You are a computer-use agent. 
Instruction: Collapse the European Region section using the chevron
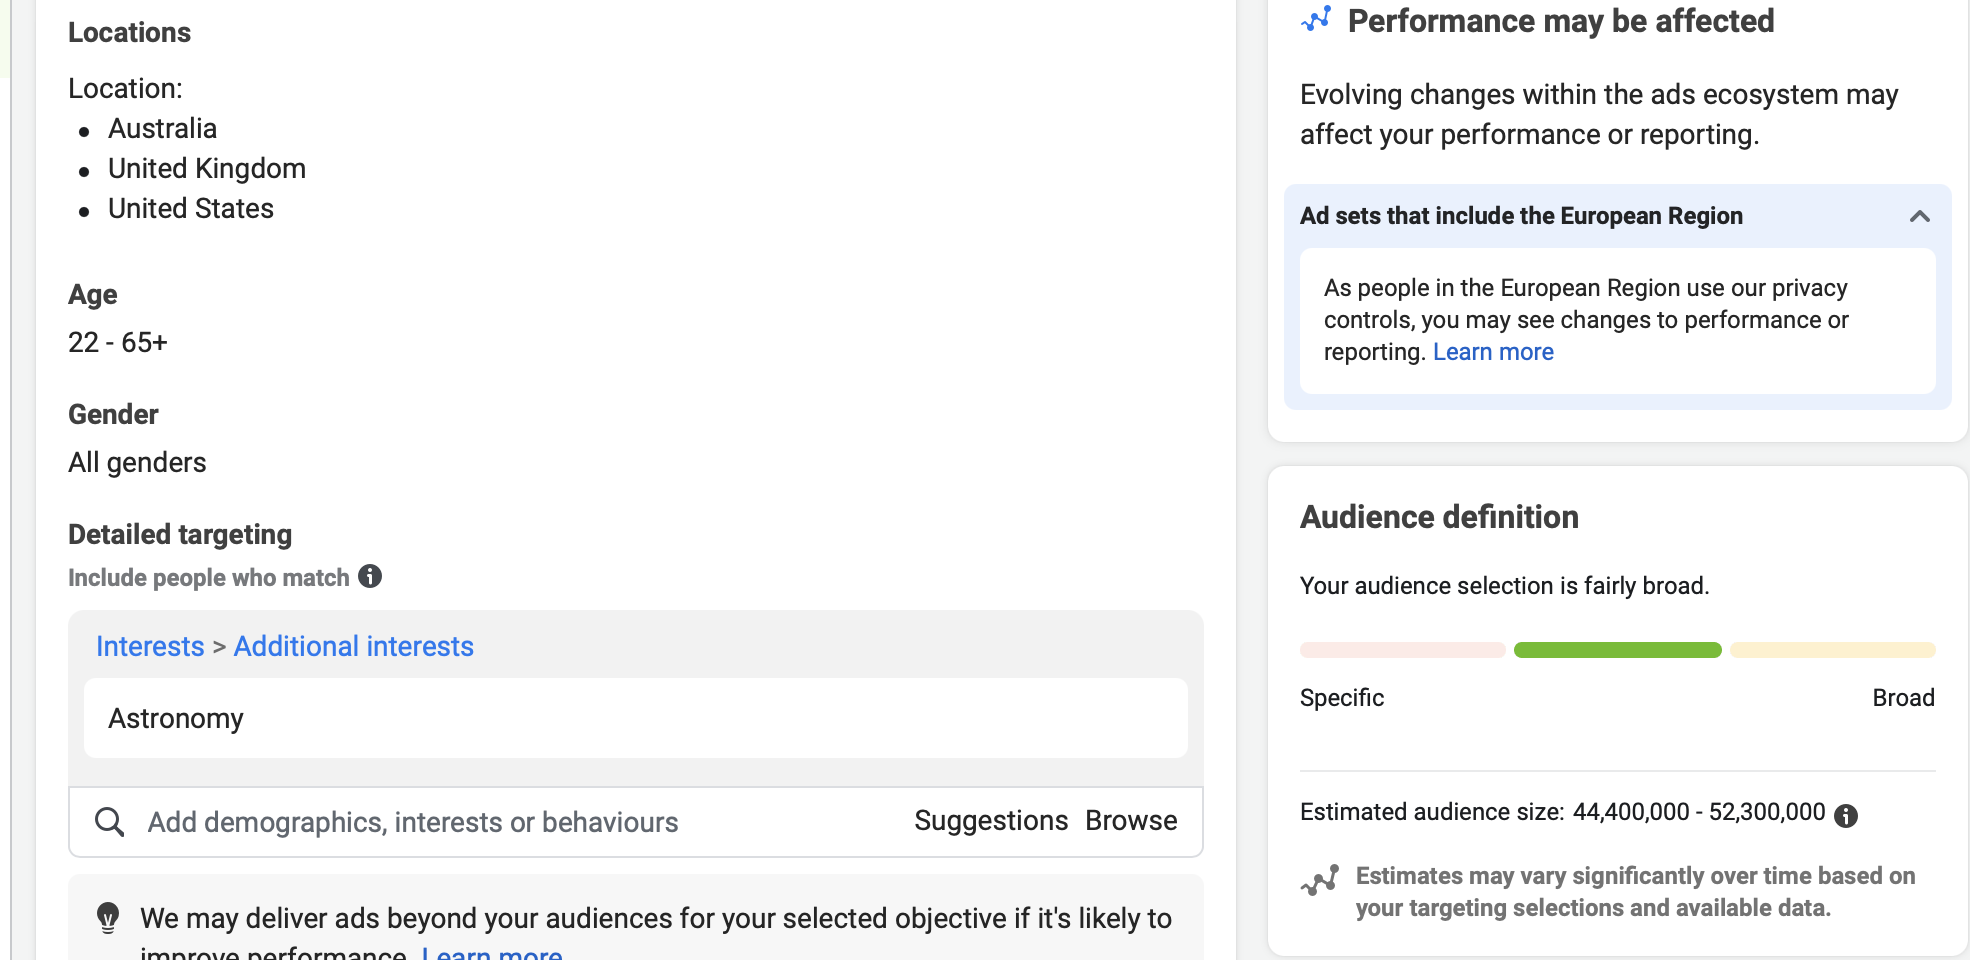pyautogui.click(x=1919, y=217)
